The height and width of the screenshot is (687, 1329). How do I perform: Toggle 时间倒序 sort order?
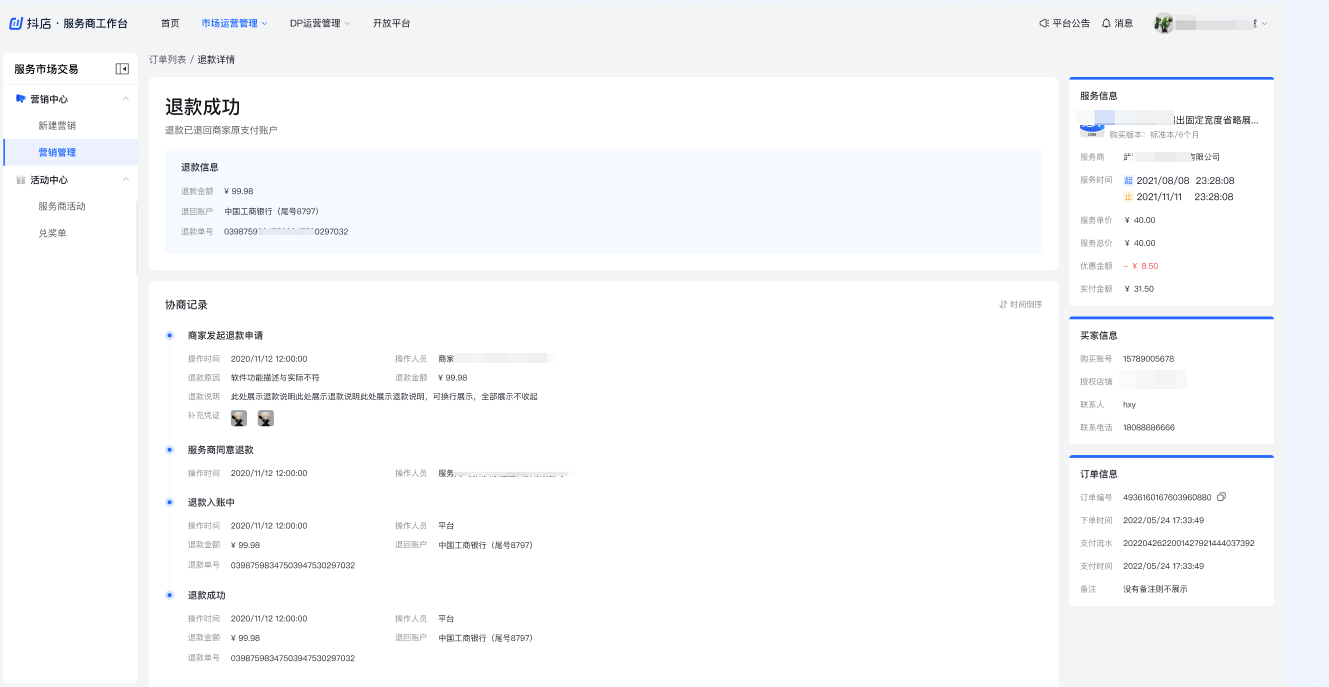1020,305
